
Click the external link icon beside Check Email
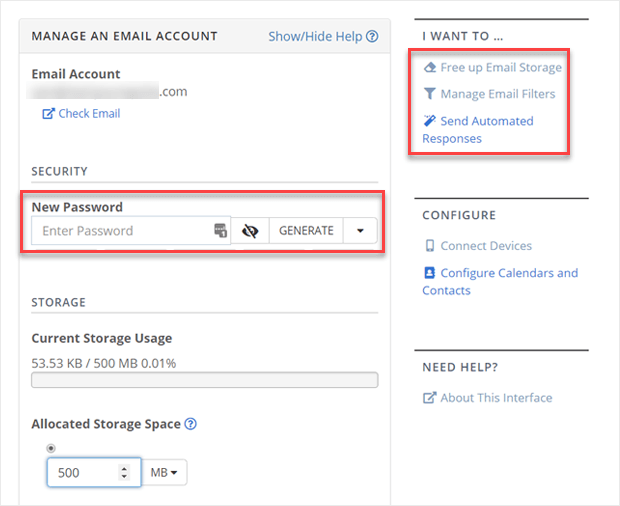48,114
